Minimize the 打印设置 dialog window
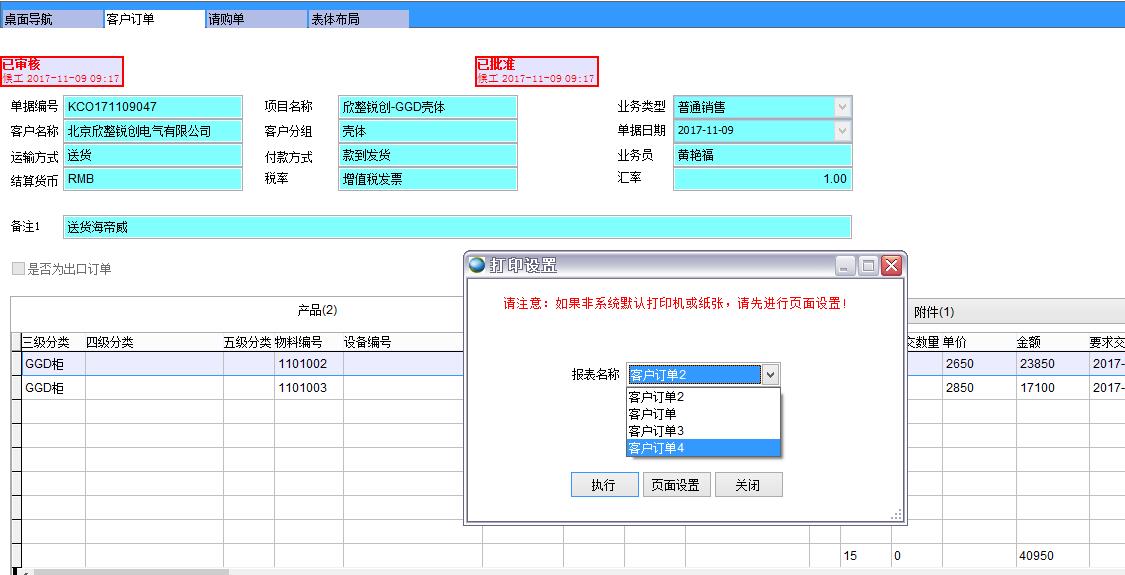The width and height of the screenshot is (1125, 575). click(x=846, y=265)
